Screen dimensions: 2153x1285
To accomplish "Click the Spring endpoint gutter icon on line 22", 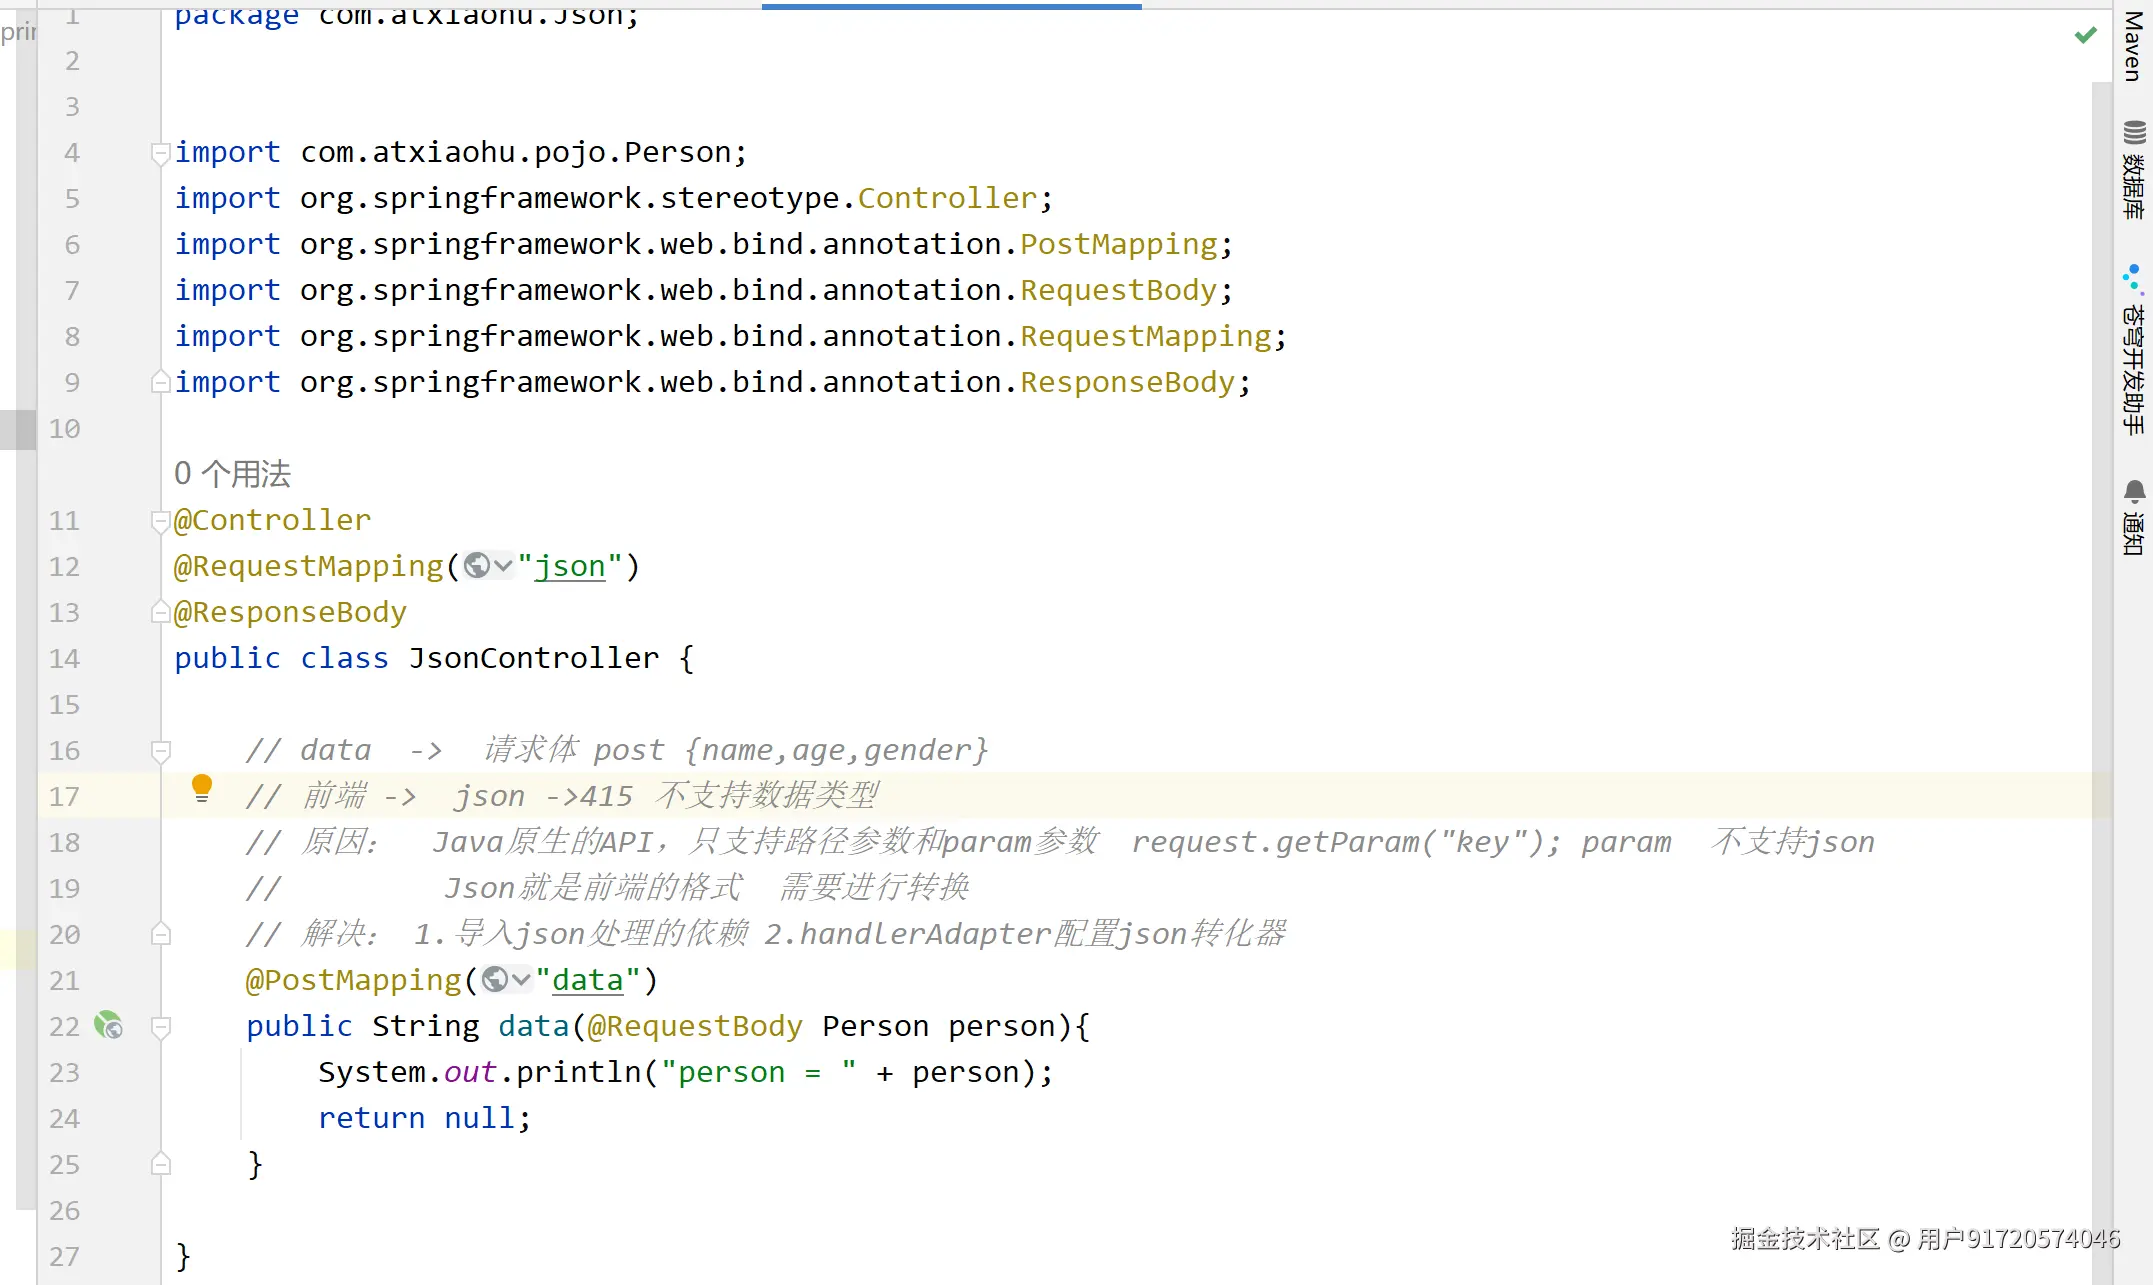I will (108, 1025).
